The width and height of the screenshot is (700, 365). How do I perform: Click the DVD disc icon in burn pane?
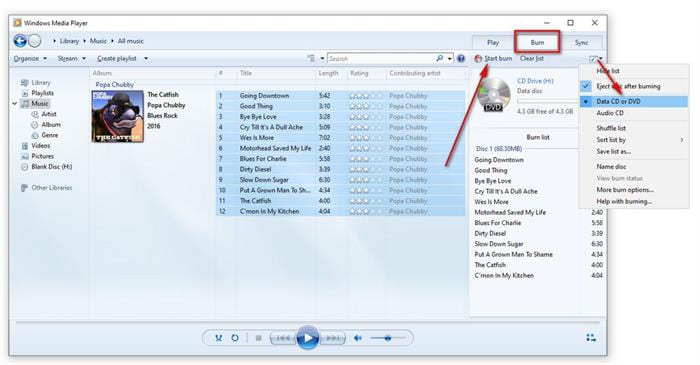[493, 95]
